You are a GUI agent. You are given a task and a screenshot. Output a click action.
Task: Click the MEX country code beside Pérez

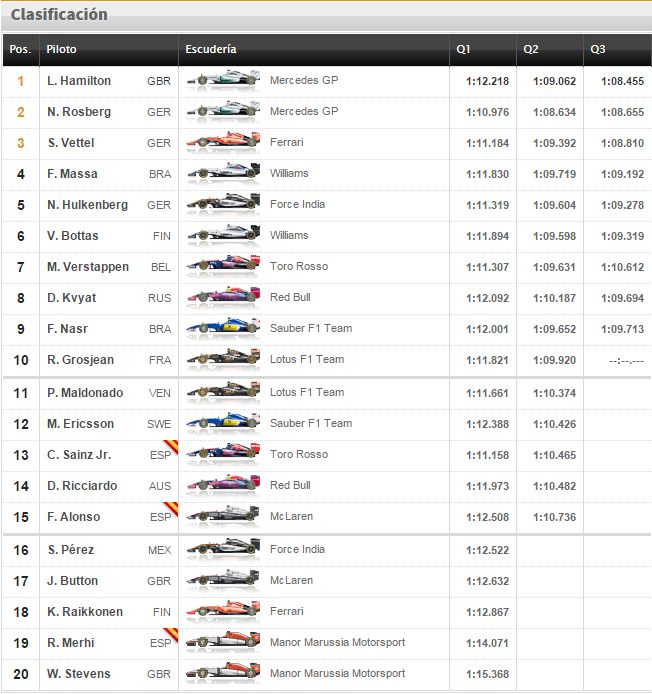(x=159, y=550)
